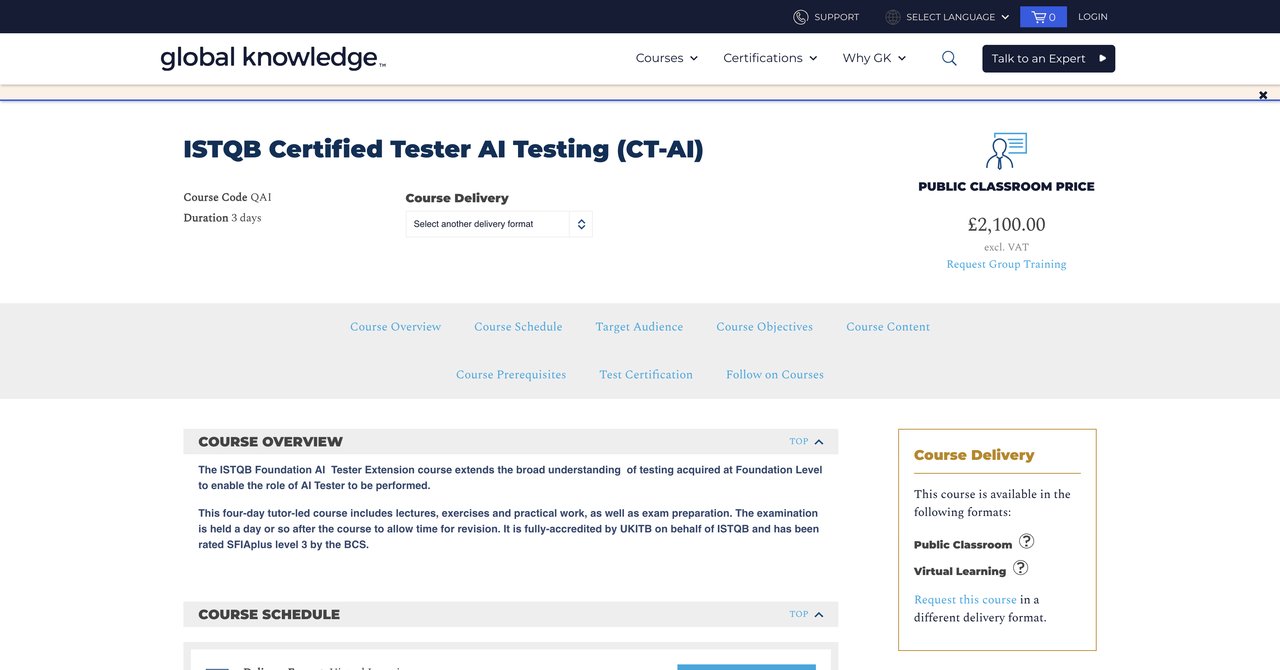Expand the Certifications menu
The width and height of the screenshot is (1280, 670).
770,58
